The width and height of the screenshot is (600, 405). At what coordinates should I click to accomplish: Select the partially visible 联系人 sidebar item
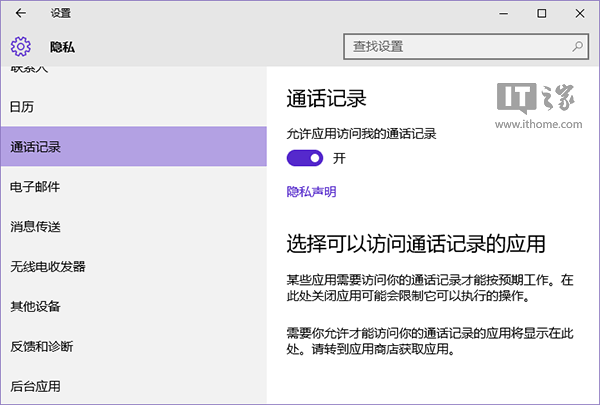tap(30, 70)
